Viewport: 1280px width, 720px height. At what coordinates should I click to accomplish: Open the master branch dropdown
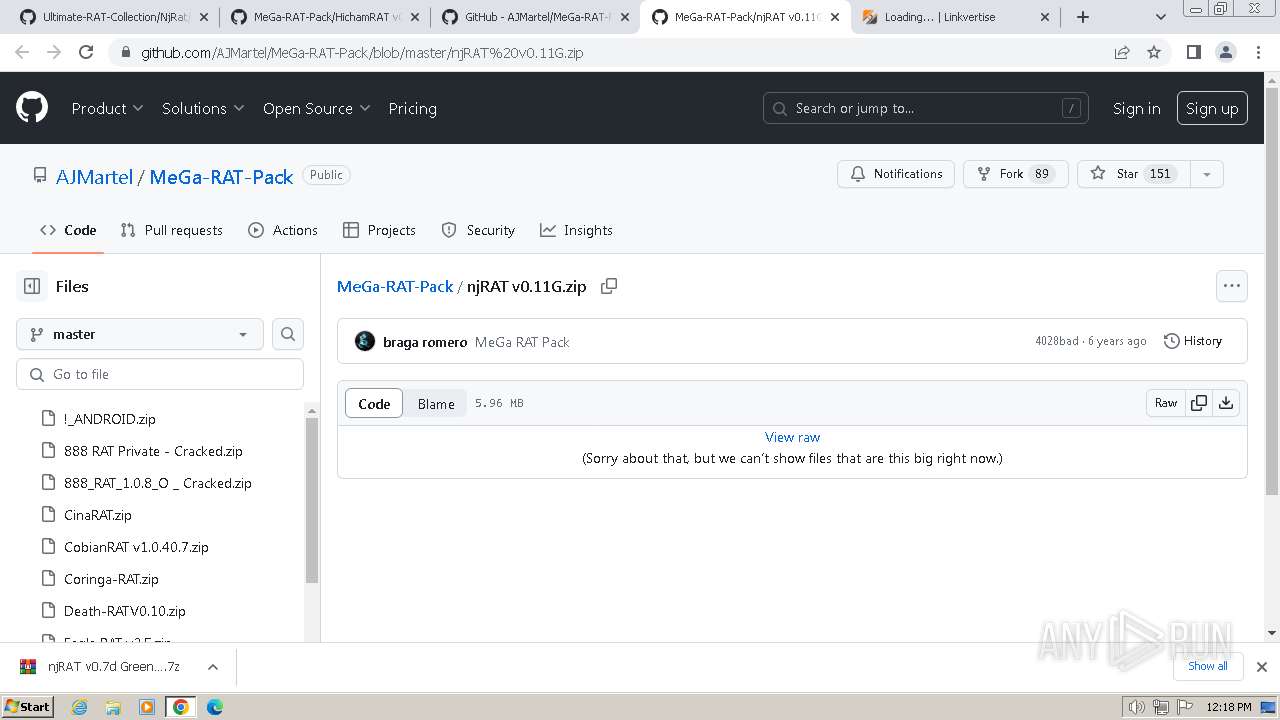tap(140, 334)
